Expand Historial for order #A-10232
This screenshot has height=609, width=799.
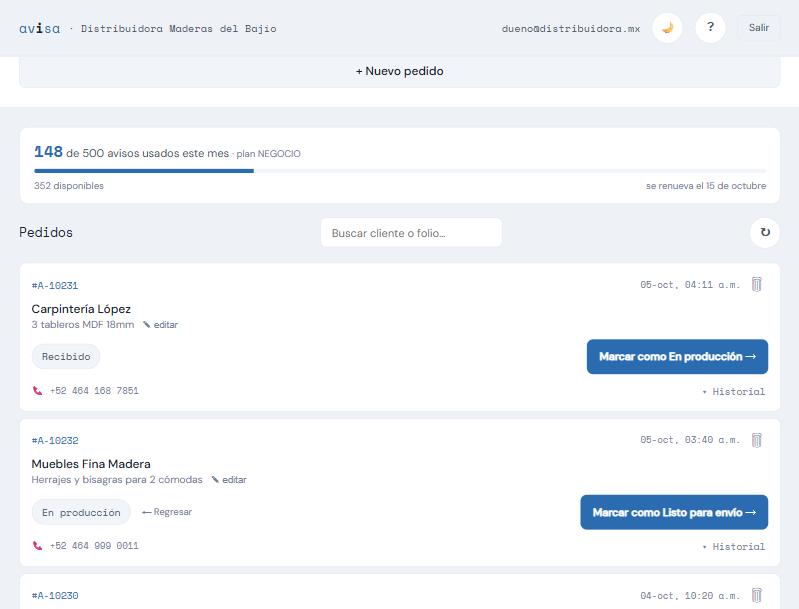pyautogui.click(x=734, y=546)
